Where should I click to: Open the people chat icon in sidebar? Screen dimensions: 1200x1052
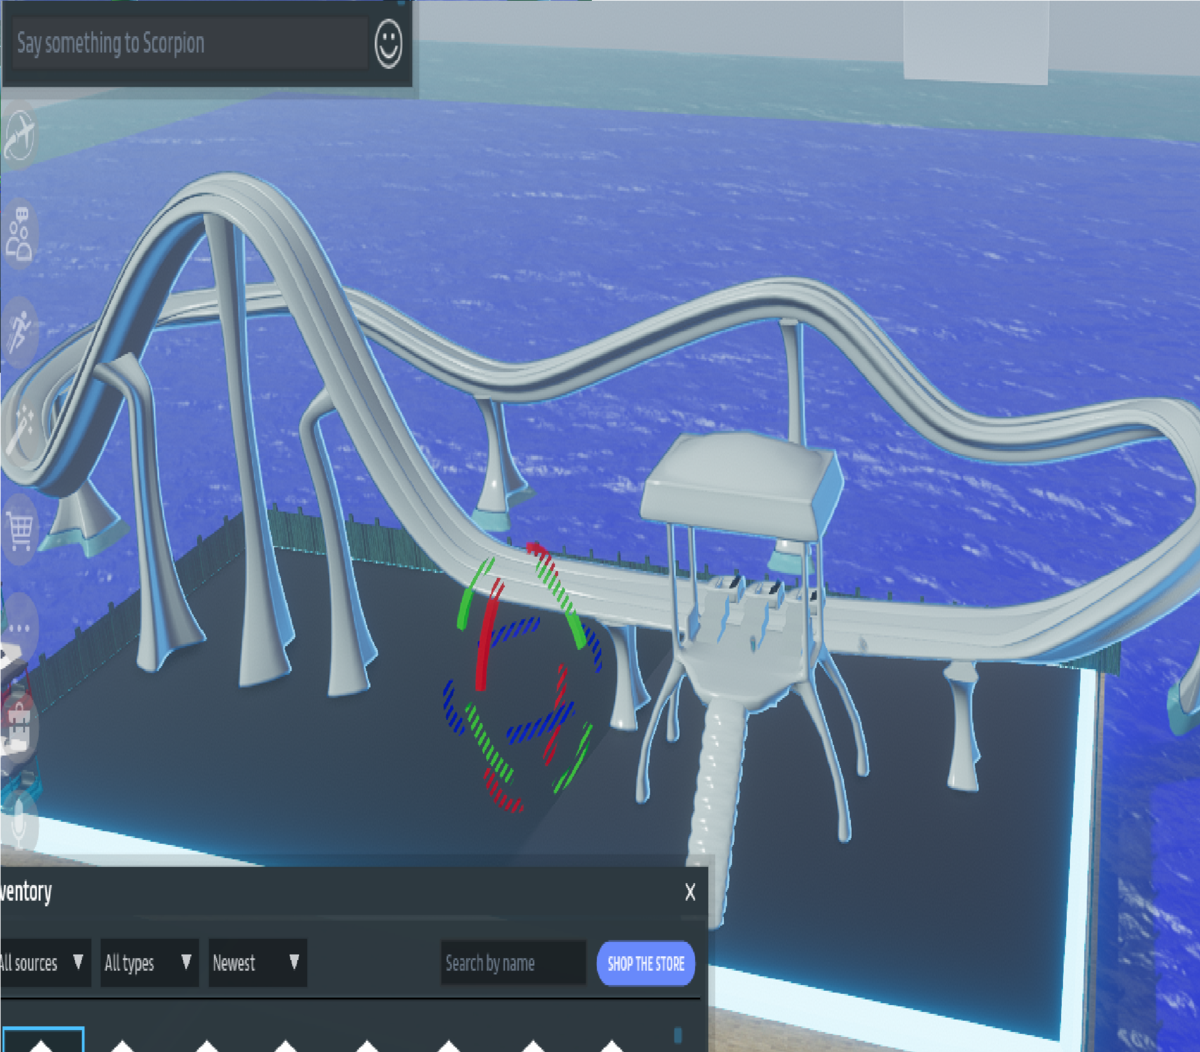pyautogui.click(x=19, y=234)
